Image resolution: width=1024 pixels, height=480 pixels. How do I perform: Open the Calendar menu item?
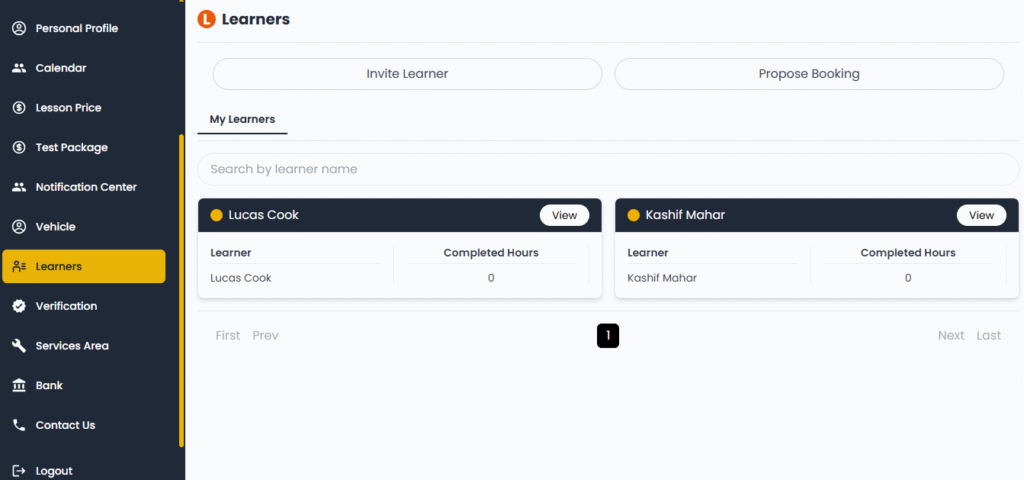click(60, 68)
